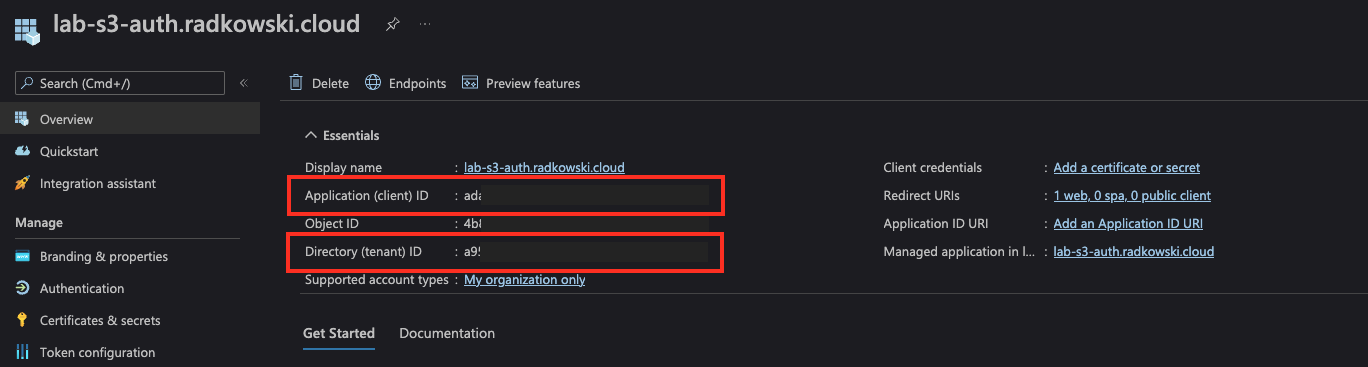Collapse the sidebar with the double chevron

[243, 83]
